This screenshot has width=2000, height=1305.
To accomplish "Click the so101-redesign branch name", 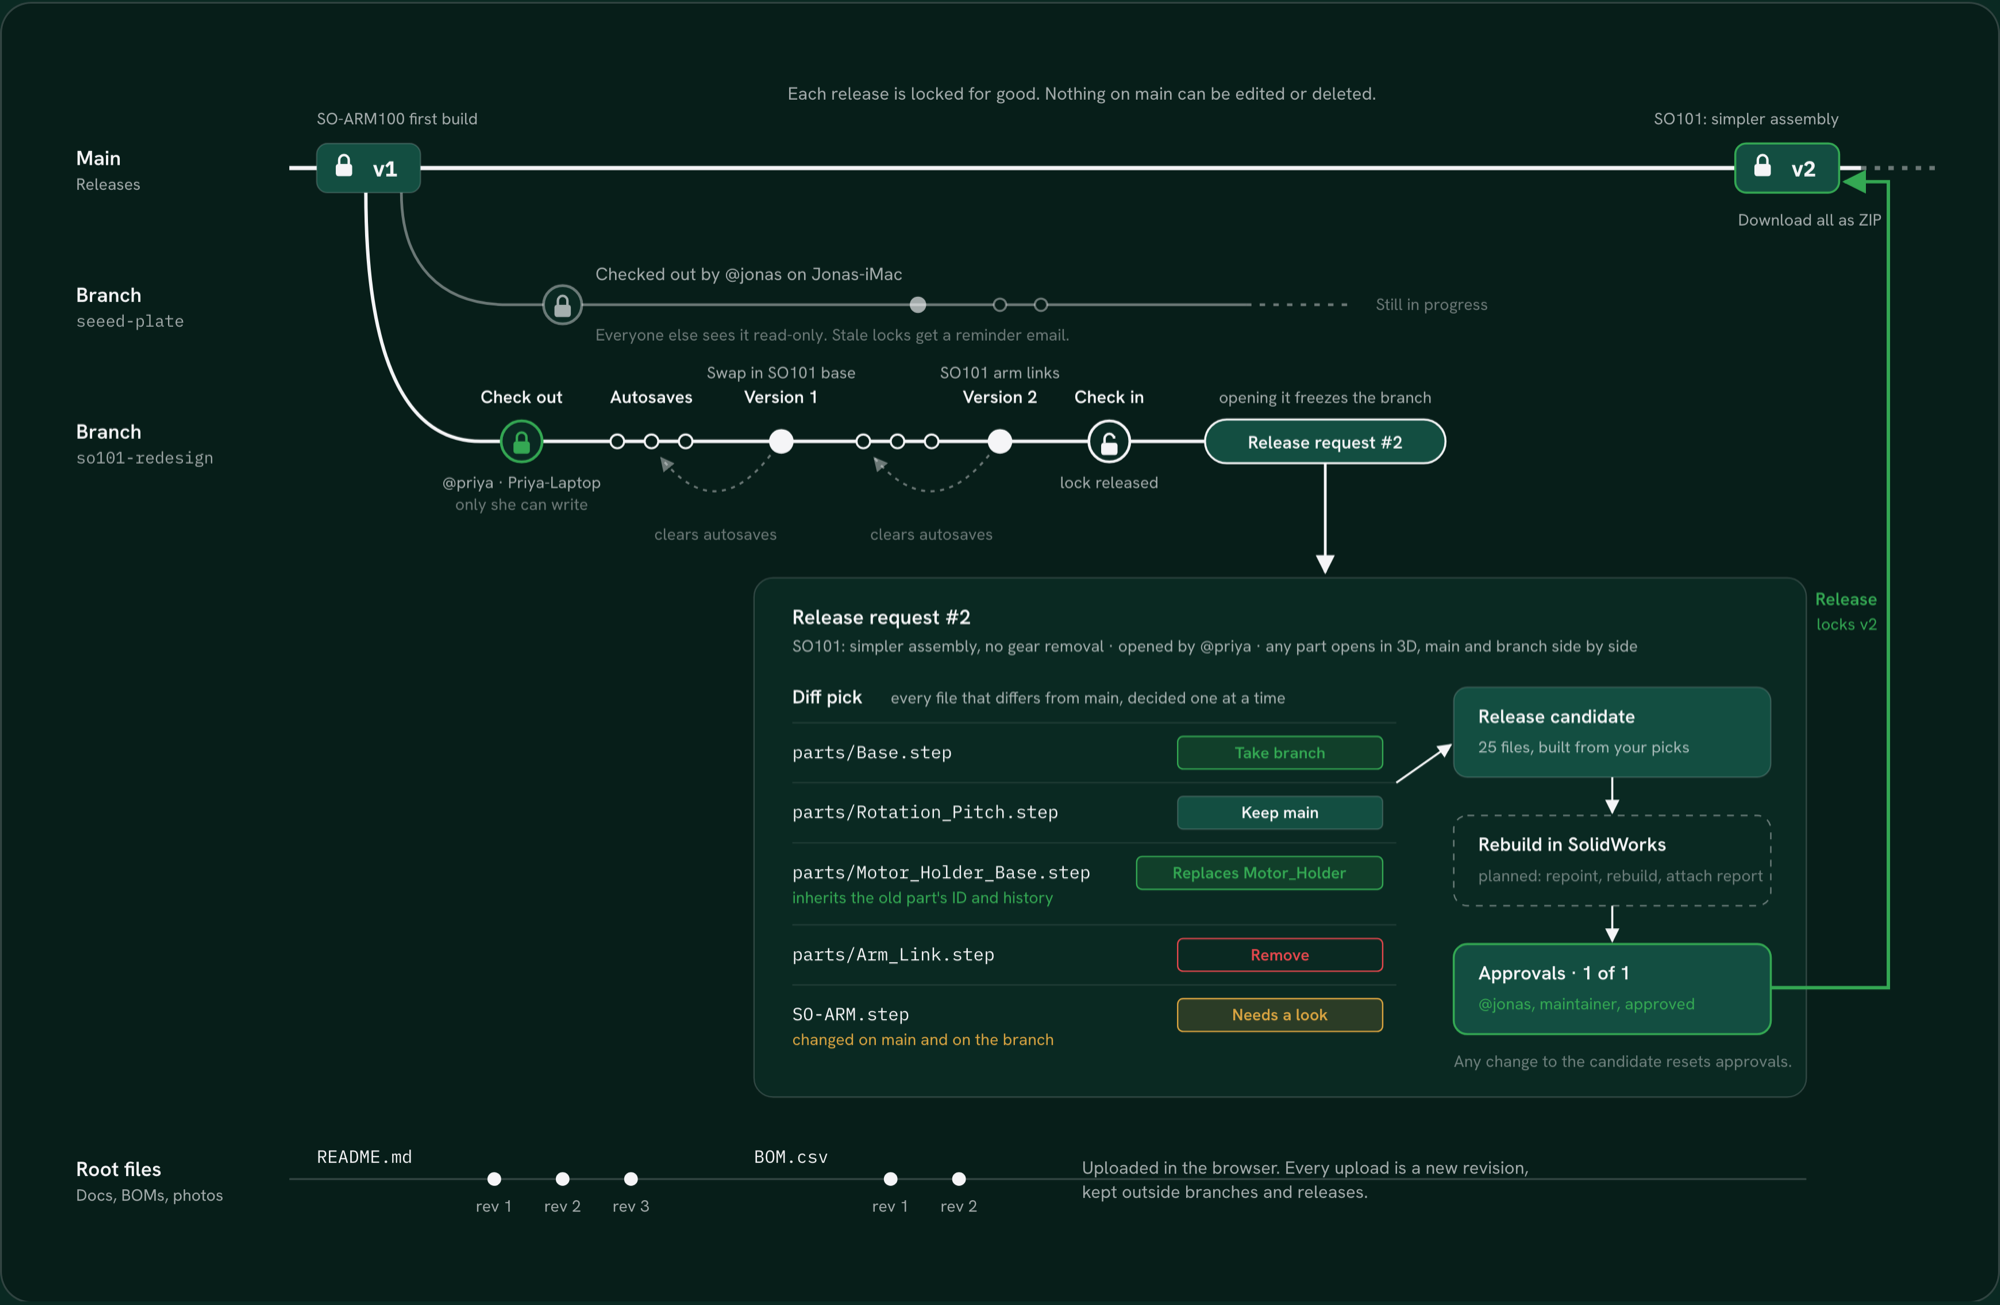I will (145, 458).
